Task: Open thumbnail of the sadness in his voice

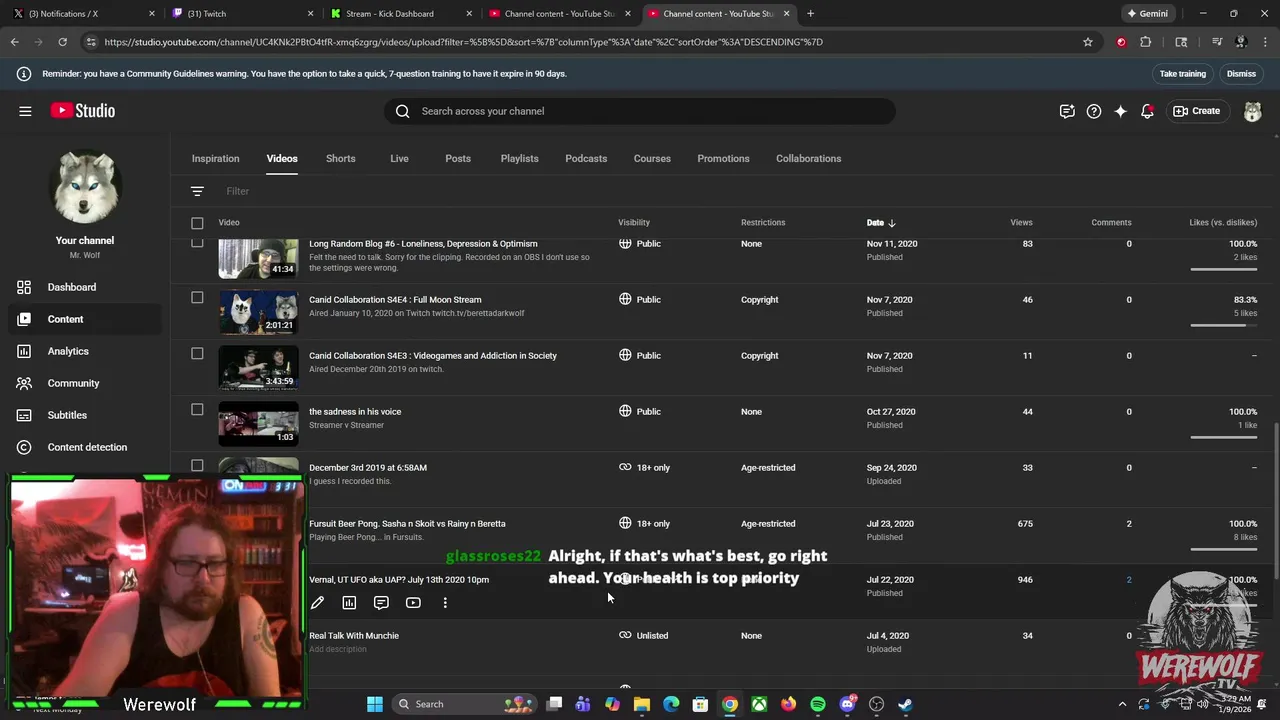Action: point(259,424)
